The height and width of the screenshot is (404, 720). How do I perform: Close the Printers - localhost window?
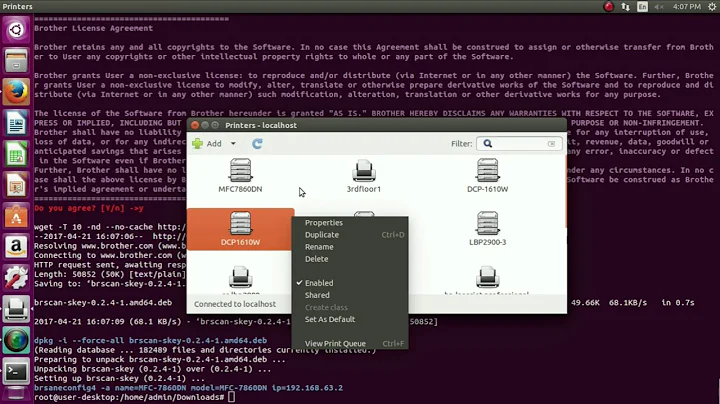point(195,125)
